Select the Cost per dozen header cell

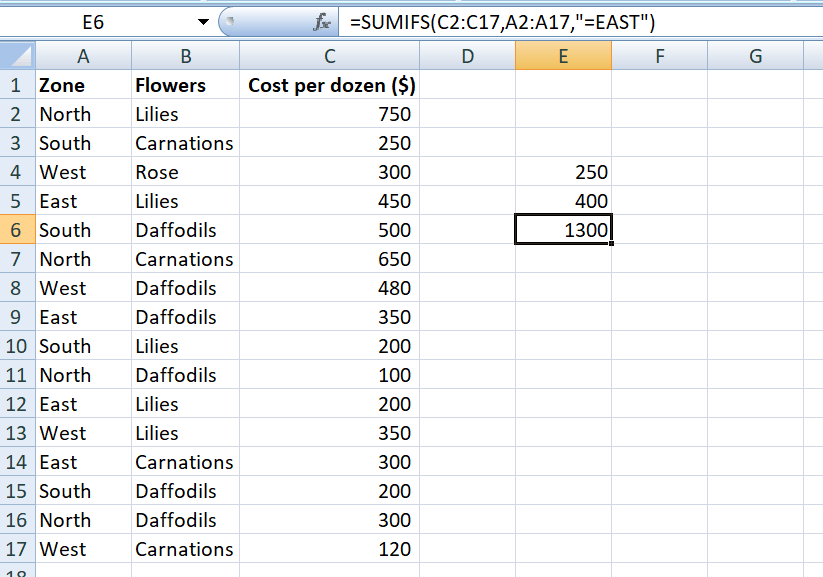329,85
